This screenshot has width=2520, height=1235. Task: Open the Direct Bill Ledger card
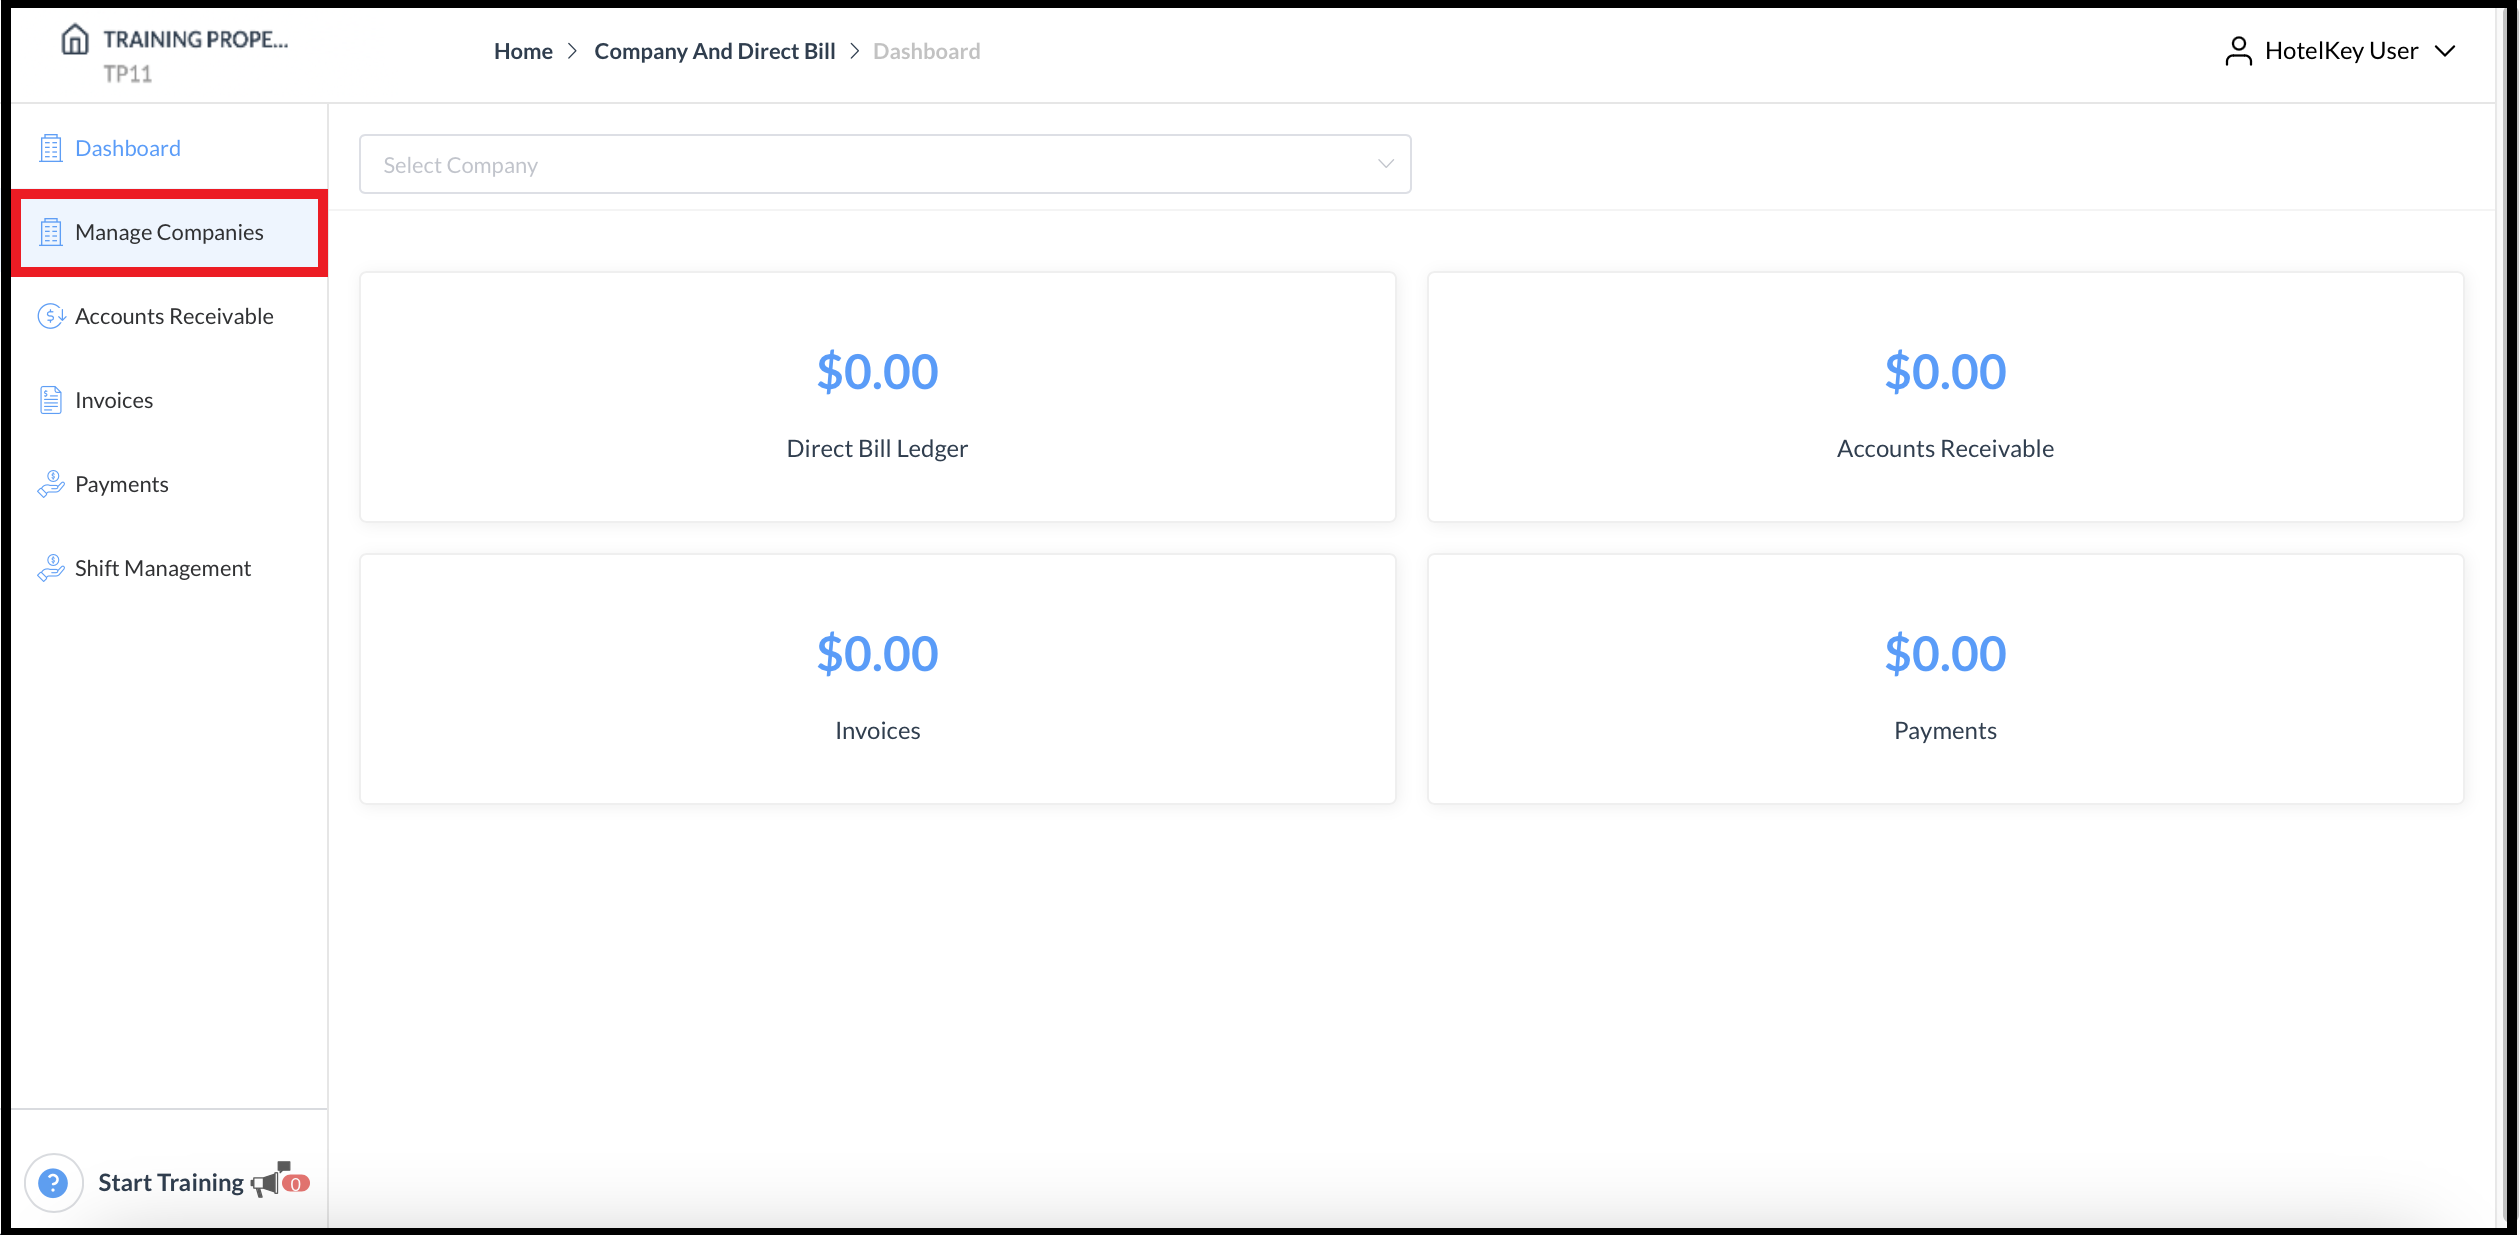coord(877,397)
